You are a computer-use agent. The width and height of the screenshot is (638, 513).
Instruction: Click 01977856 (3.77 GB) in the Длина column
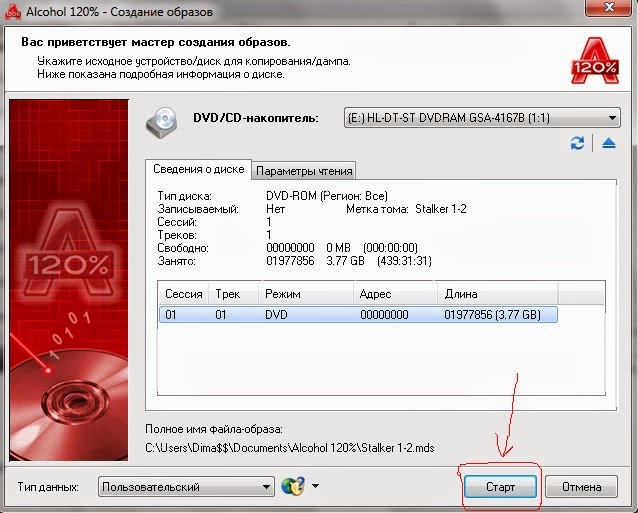(x=492, y=315)
